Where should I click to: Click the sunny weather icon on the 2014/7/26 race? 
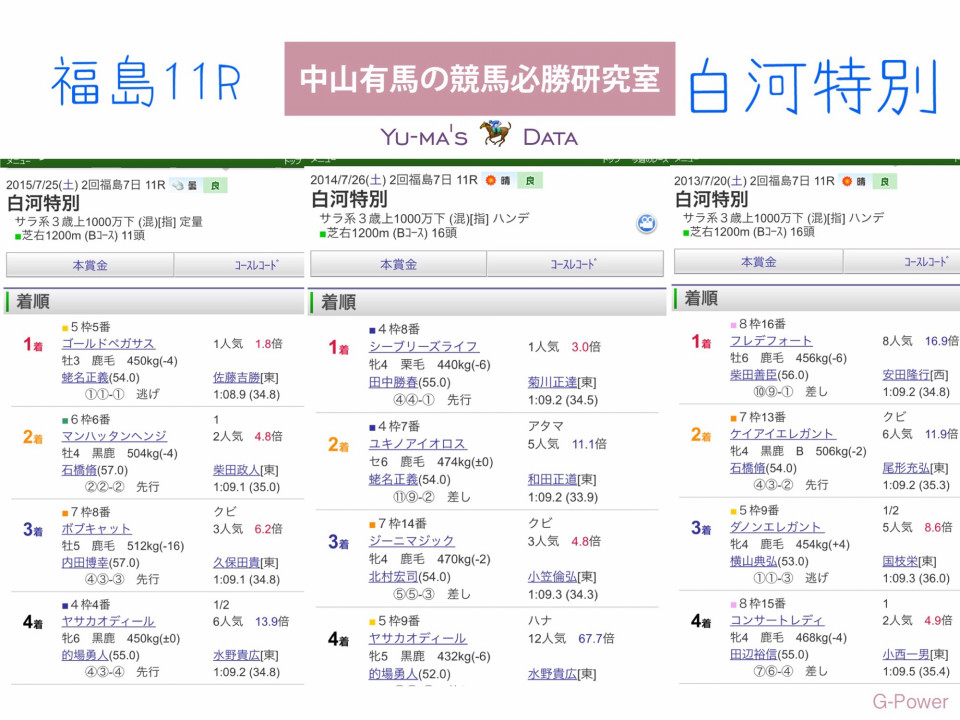490,180
